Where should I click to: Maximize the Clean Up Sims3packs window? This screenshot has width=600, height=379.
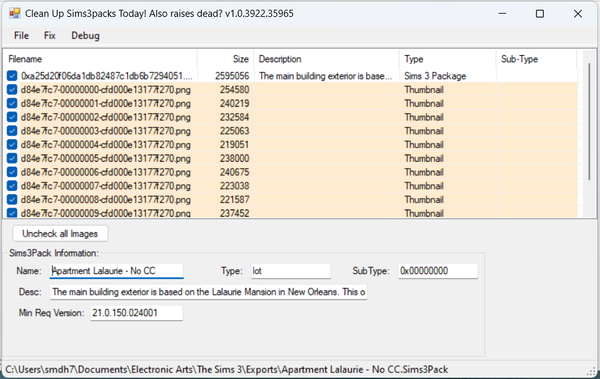click(x=540, y=14)
